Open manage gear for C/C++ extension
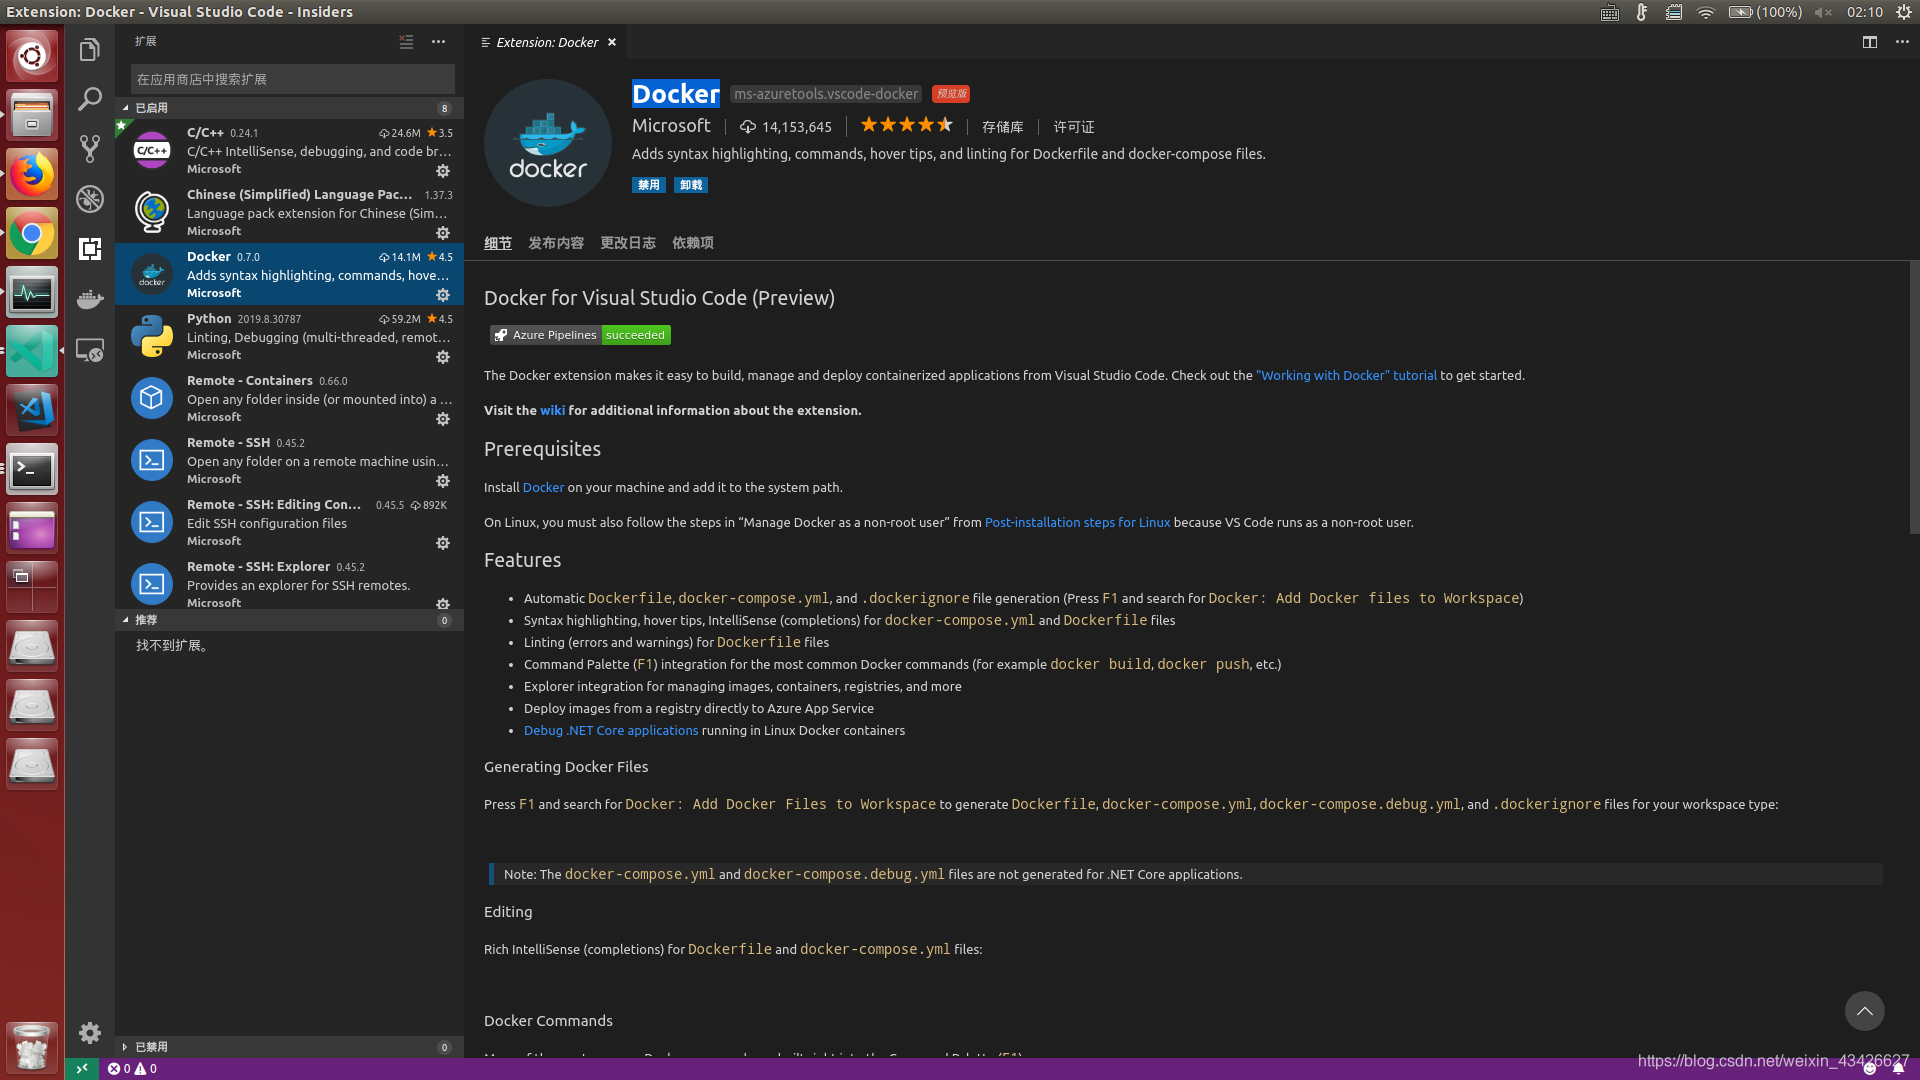Screen dimensions: 1920x1080 click(443, 171)
